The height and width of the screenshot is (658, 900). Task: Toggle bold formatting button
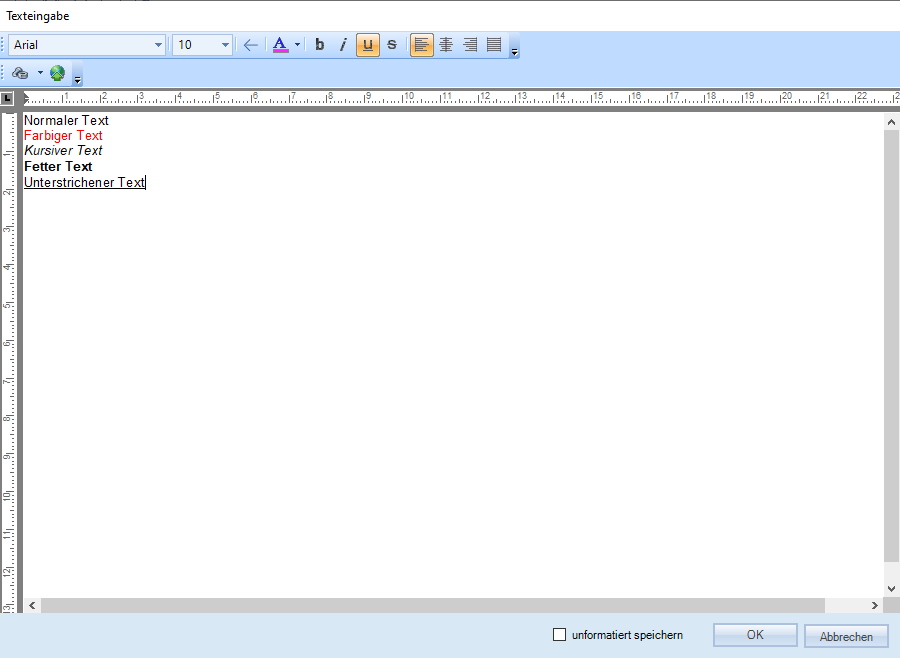320,45
